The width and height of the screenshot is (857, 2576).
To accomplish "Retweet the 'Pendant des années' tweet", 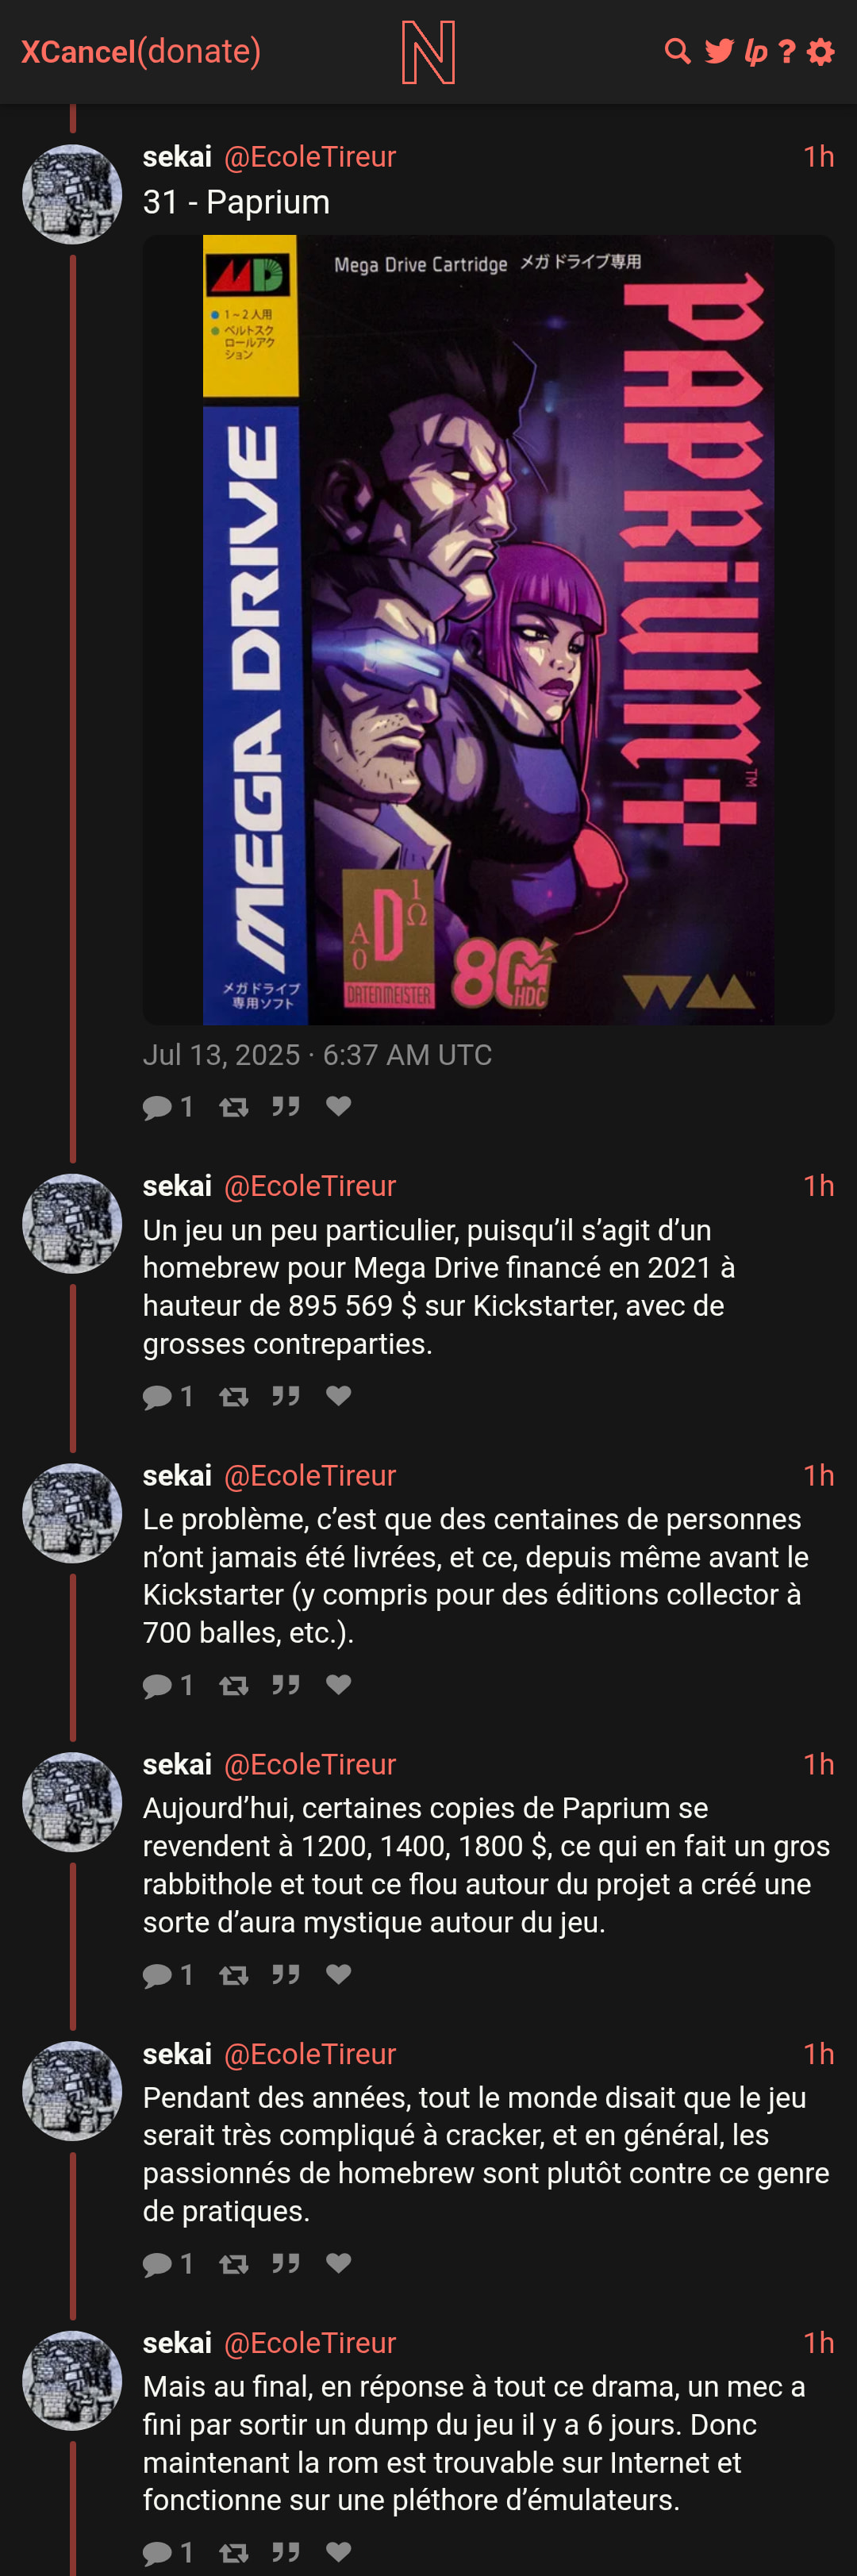I will [x=233, y=2263].
